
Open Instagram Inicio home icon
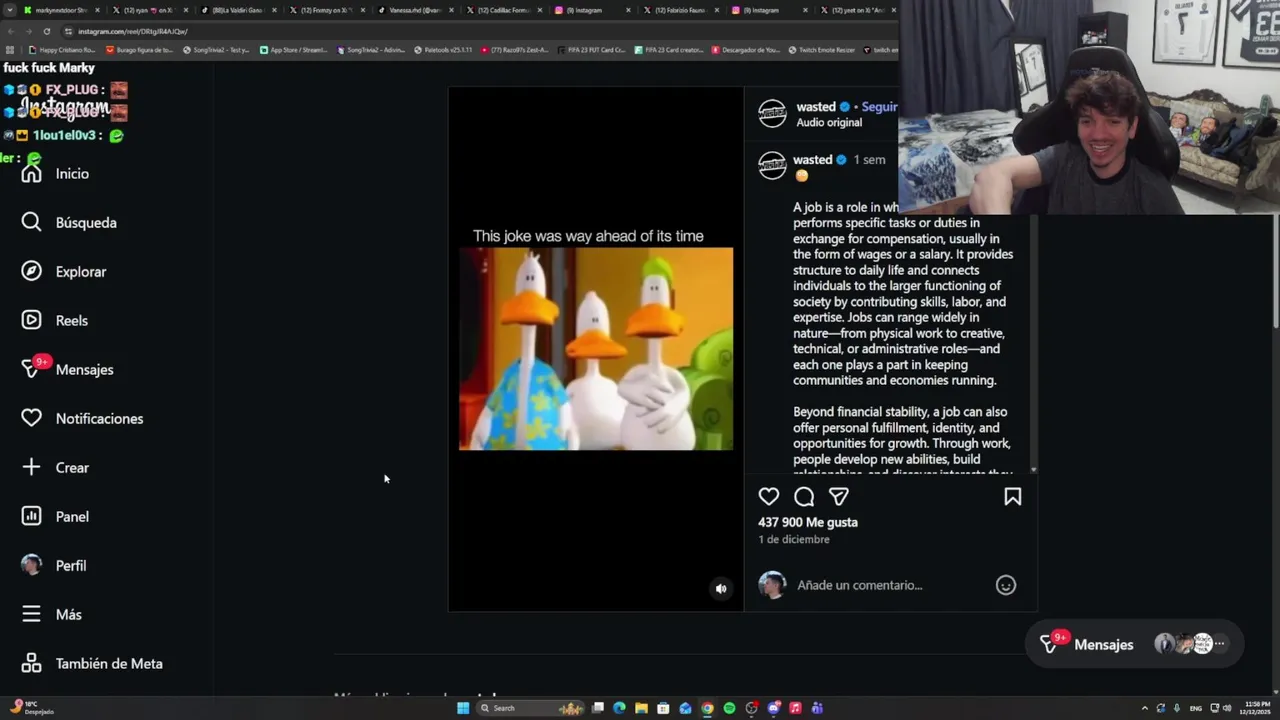coord(32,174)
